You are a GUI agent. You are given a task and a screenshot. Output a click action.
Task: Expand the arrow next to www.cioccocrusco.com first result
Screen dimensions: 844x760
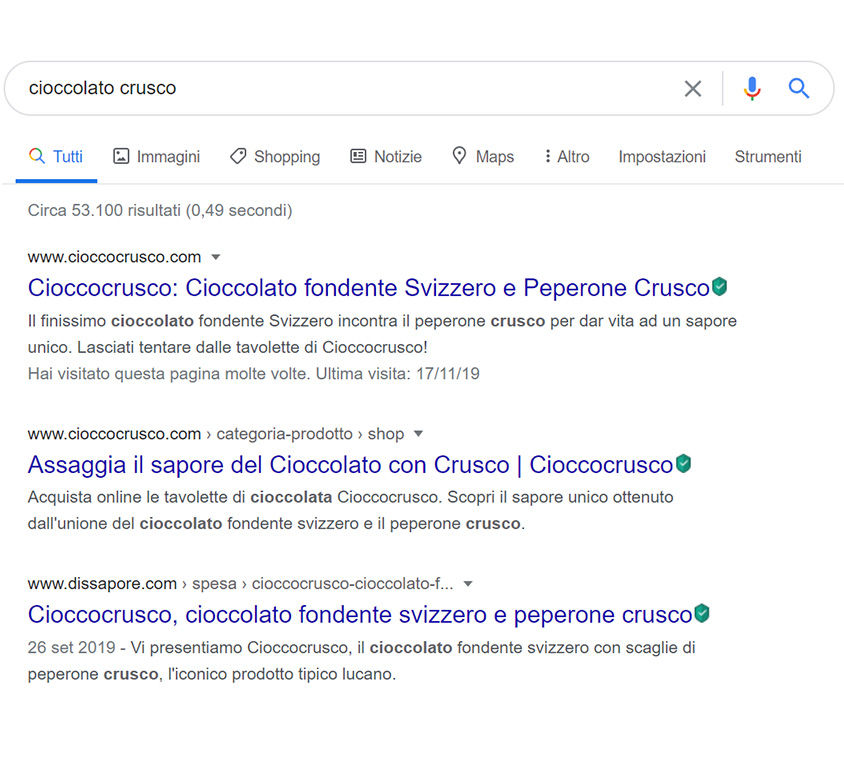(216, 257)
